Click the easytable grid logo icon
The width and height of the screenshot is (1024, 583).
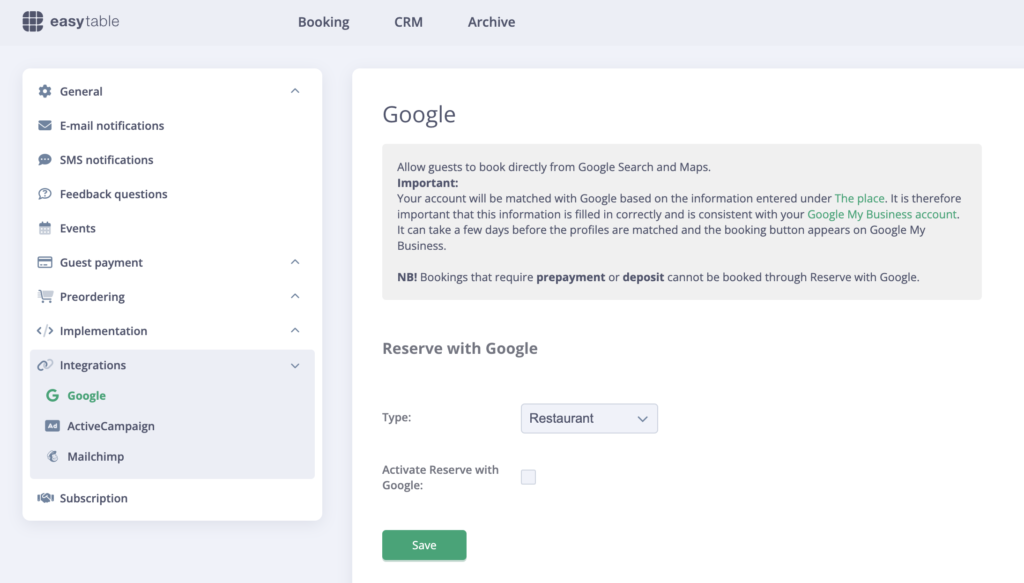30,21
